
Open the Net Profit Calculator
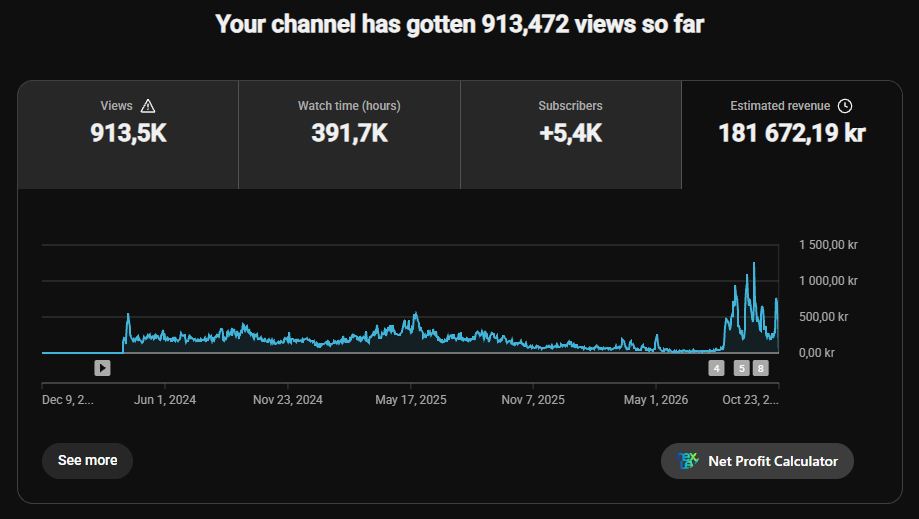(757, 461)
